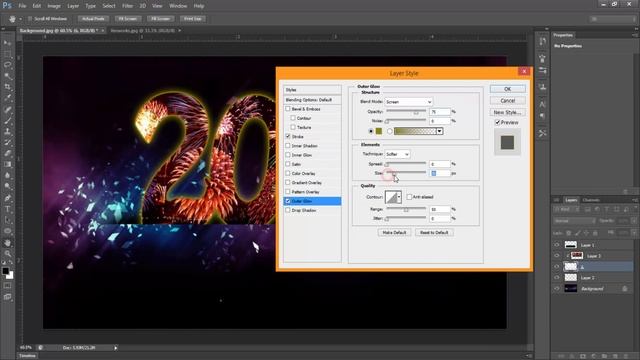This screenshot has width=640, height=360.
Task: Open the Blend Mode Screen dropdown
Action: pos(408,102)
